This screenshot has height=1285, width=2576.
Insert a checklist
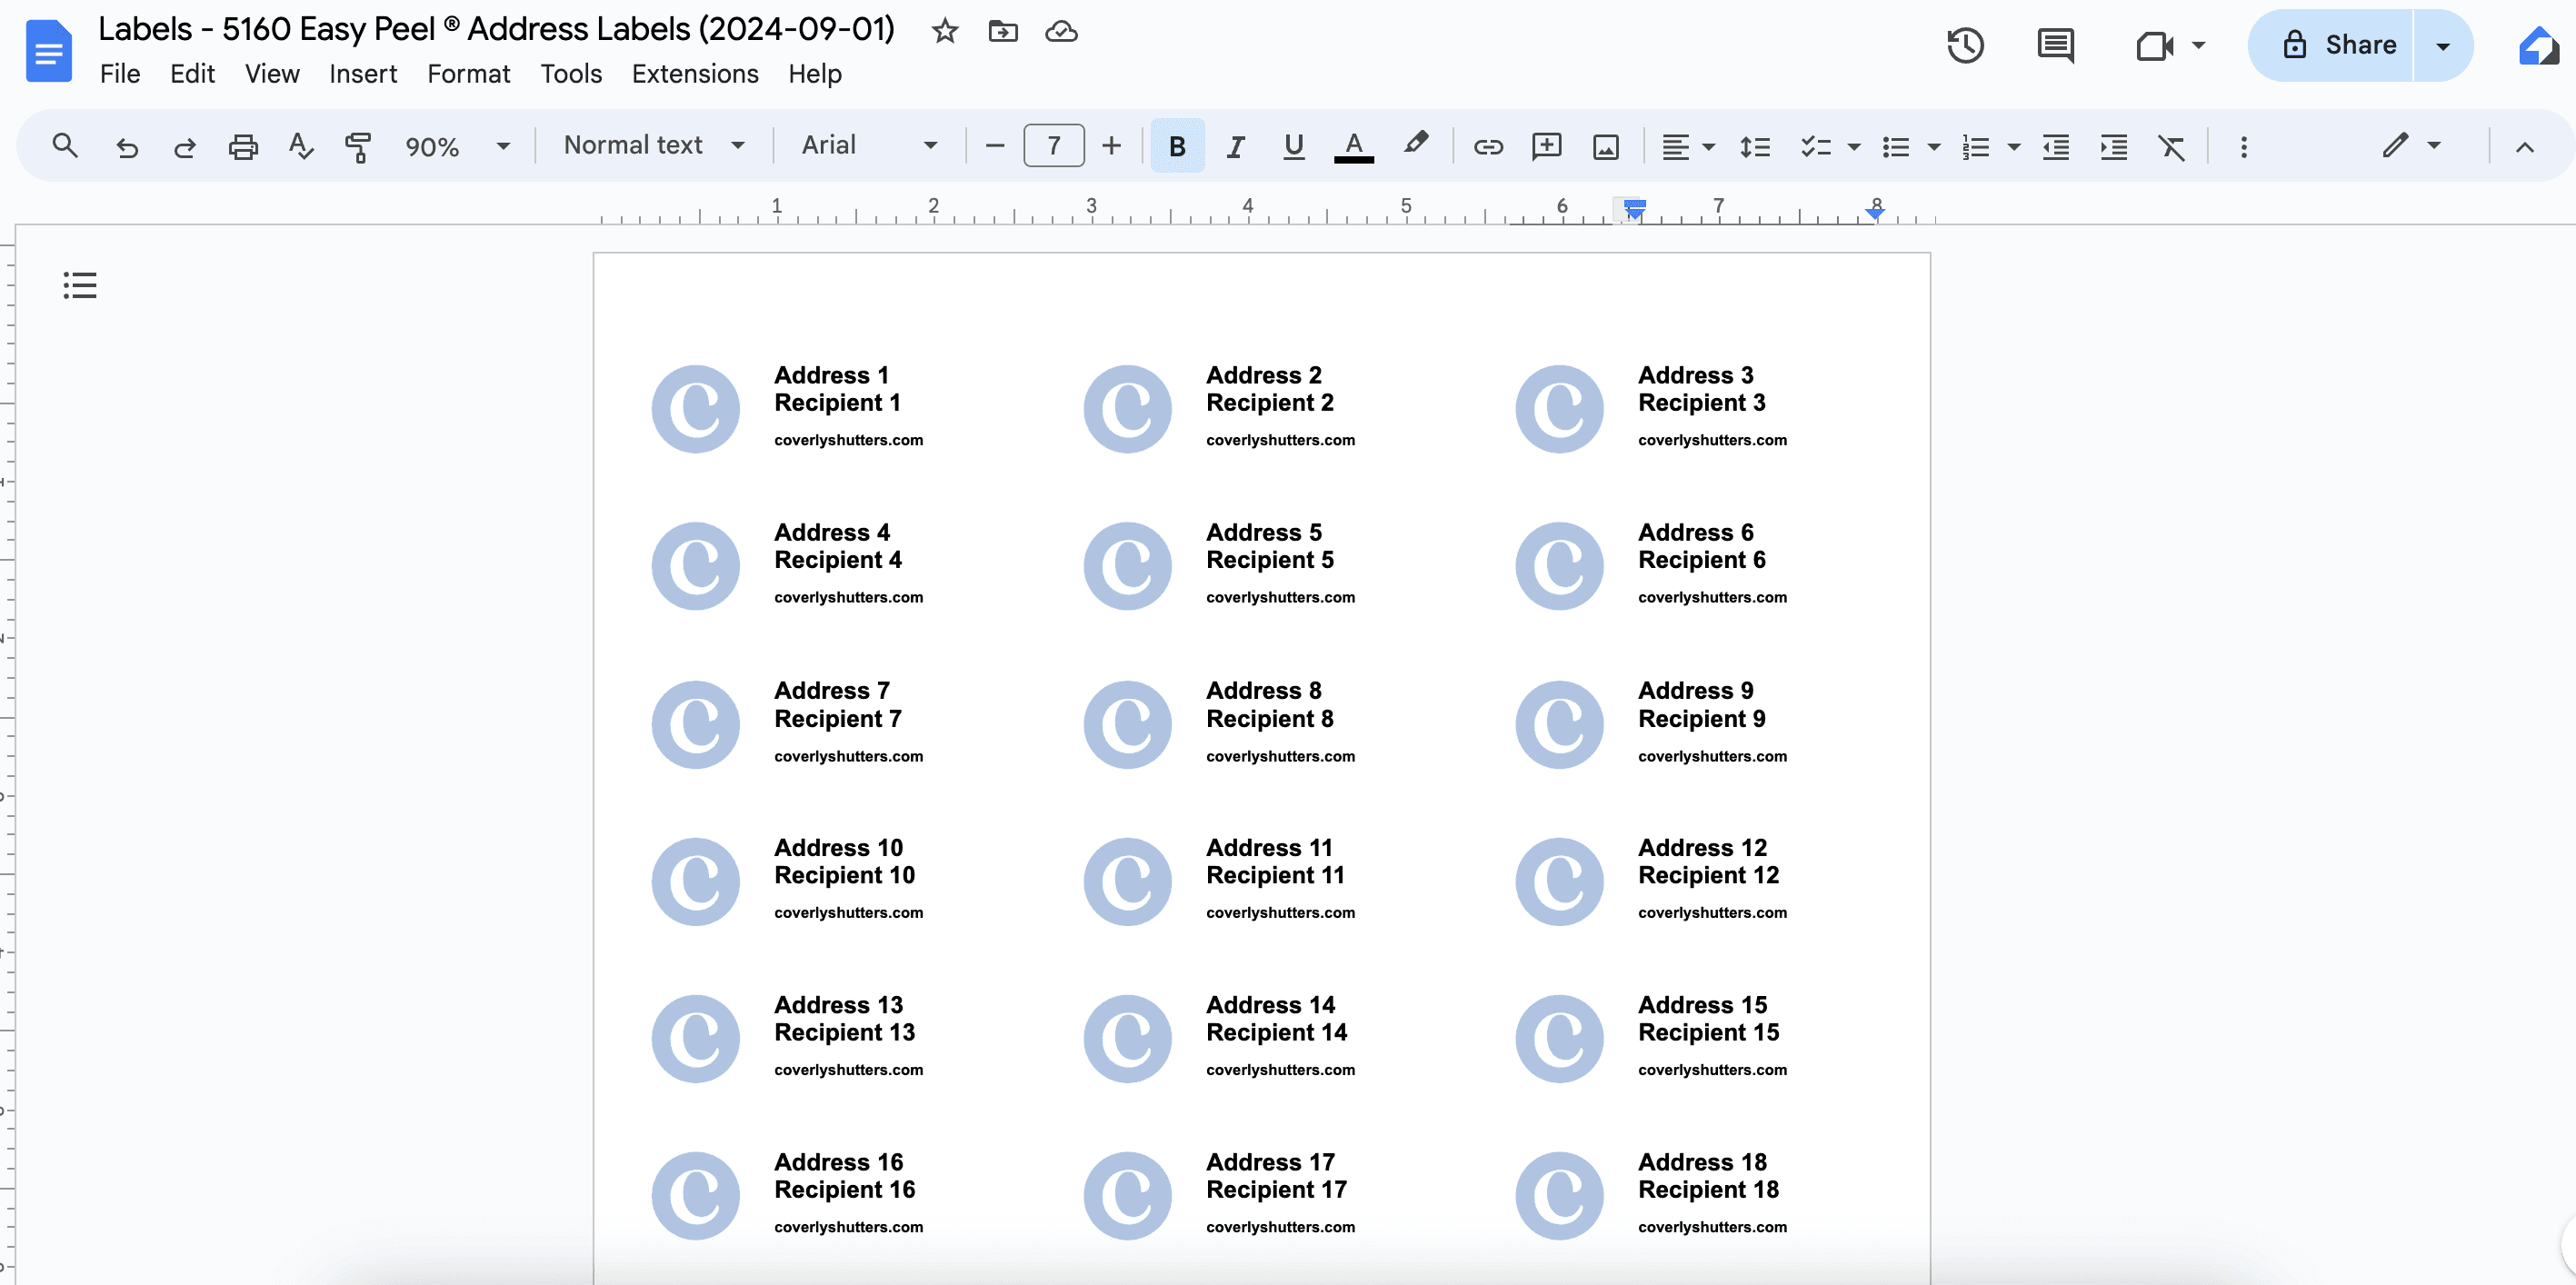1815,147
